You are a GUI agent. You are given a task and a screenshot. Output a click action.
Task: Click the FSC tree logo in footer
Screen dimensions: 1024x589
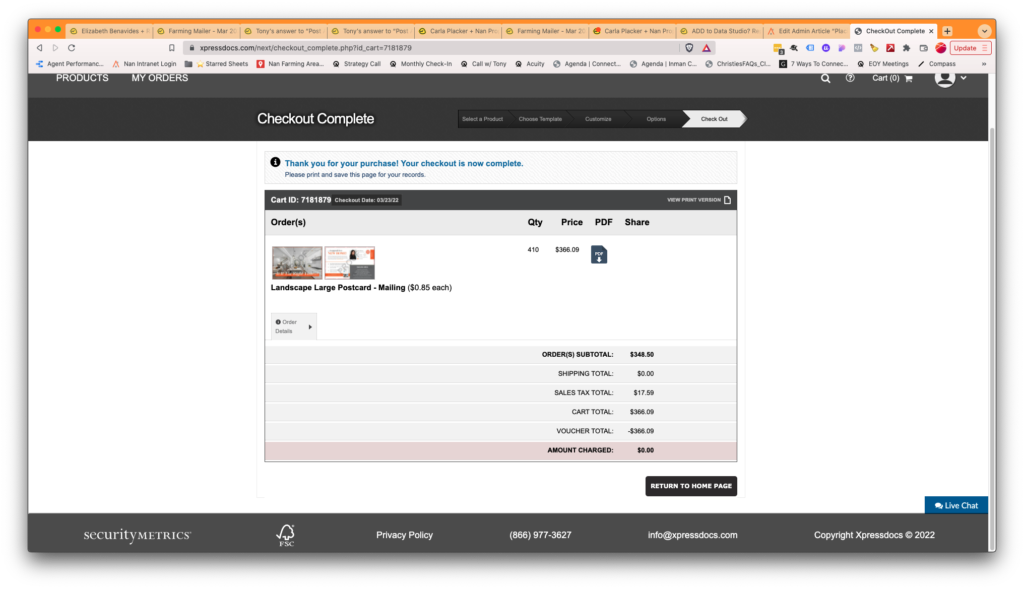286,535
